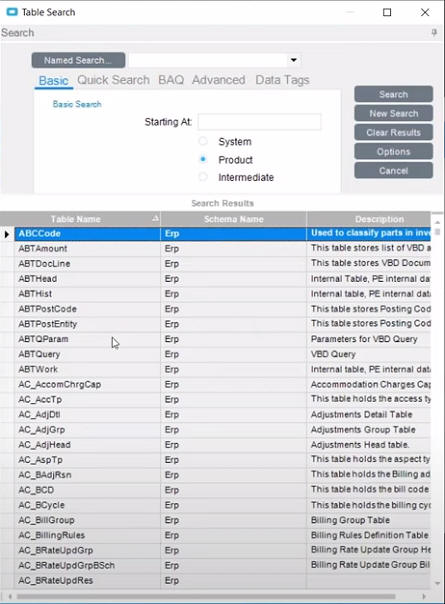445x604 pixels.
Task: Open the Named Search dropdown arrow
Action: point(294,60)
